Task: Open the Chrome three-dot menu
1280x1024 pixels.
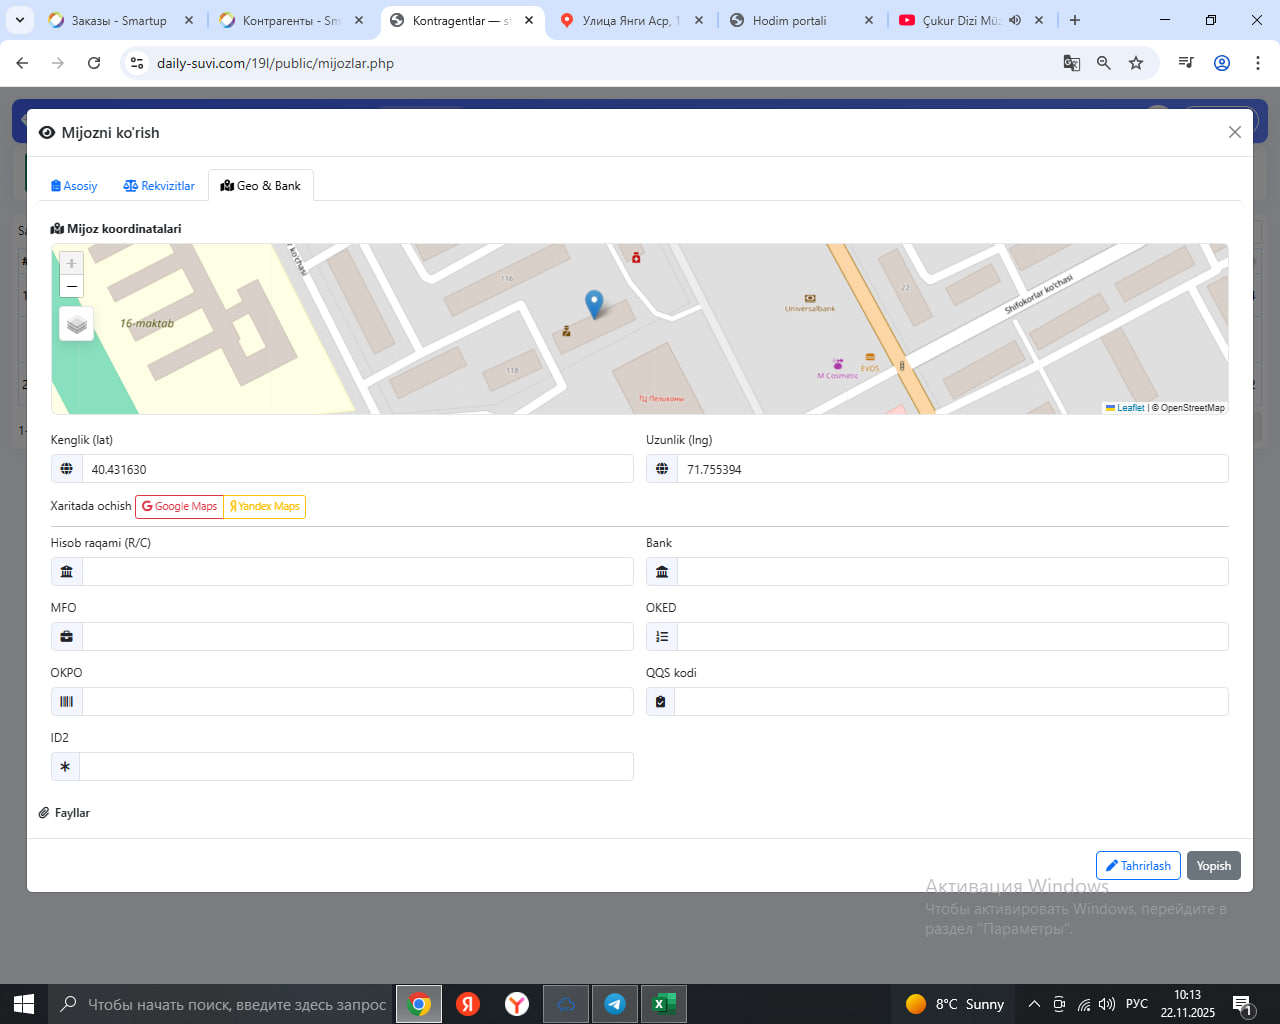Action: 1257,63
